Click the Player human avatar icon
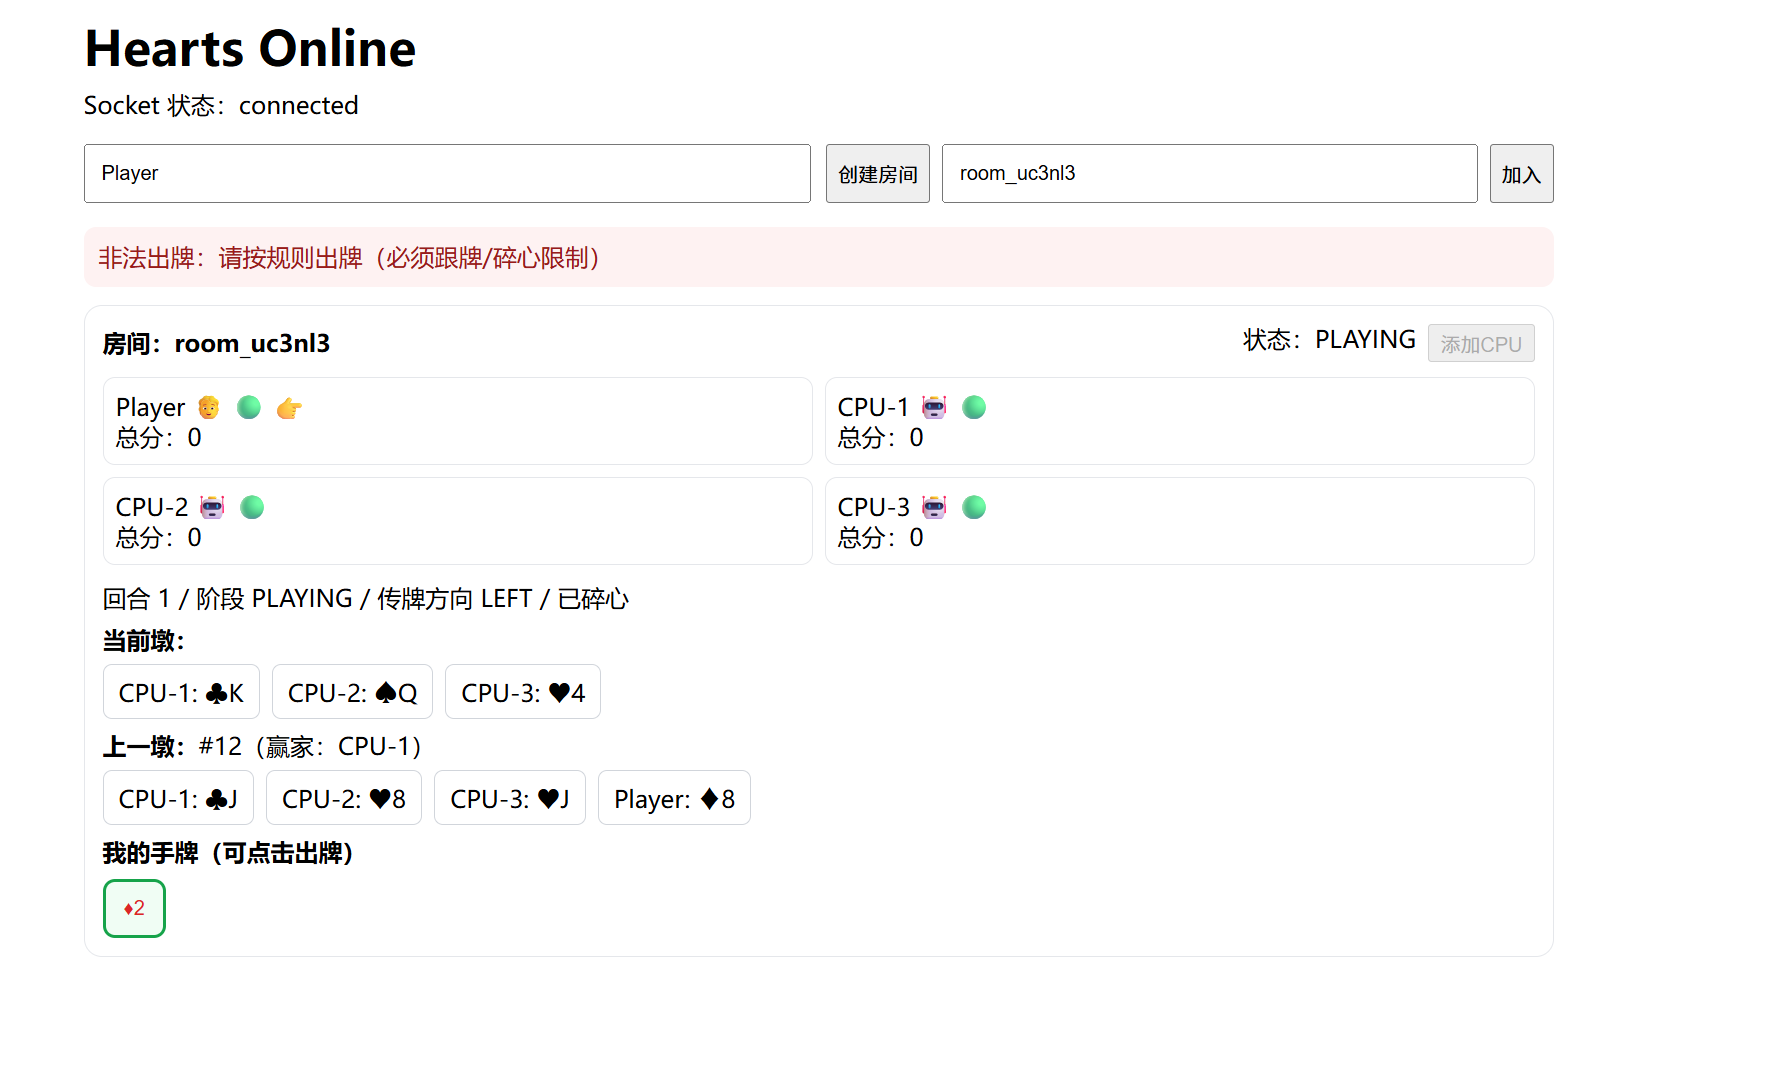The image size is (1791, 1072). (x=208, y=407)
